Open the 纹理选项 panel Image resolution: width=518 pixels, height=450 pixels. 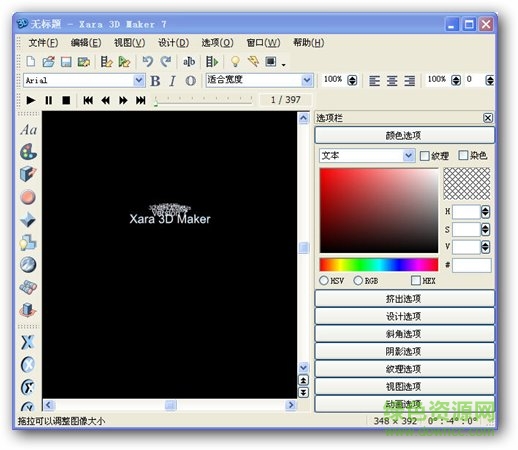point(404,369)
